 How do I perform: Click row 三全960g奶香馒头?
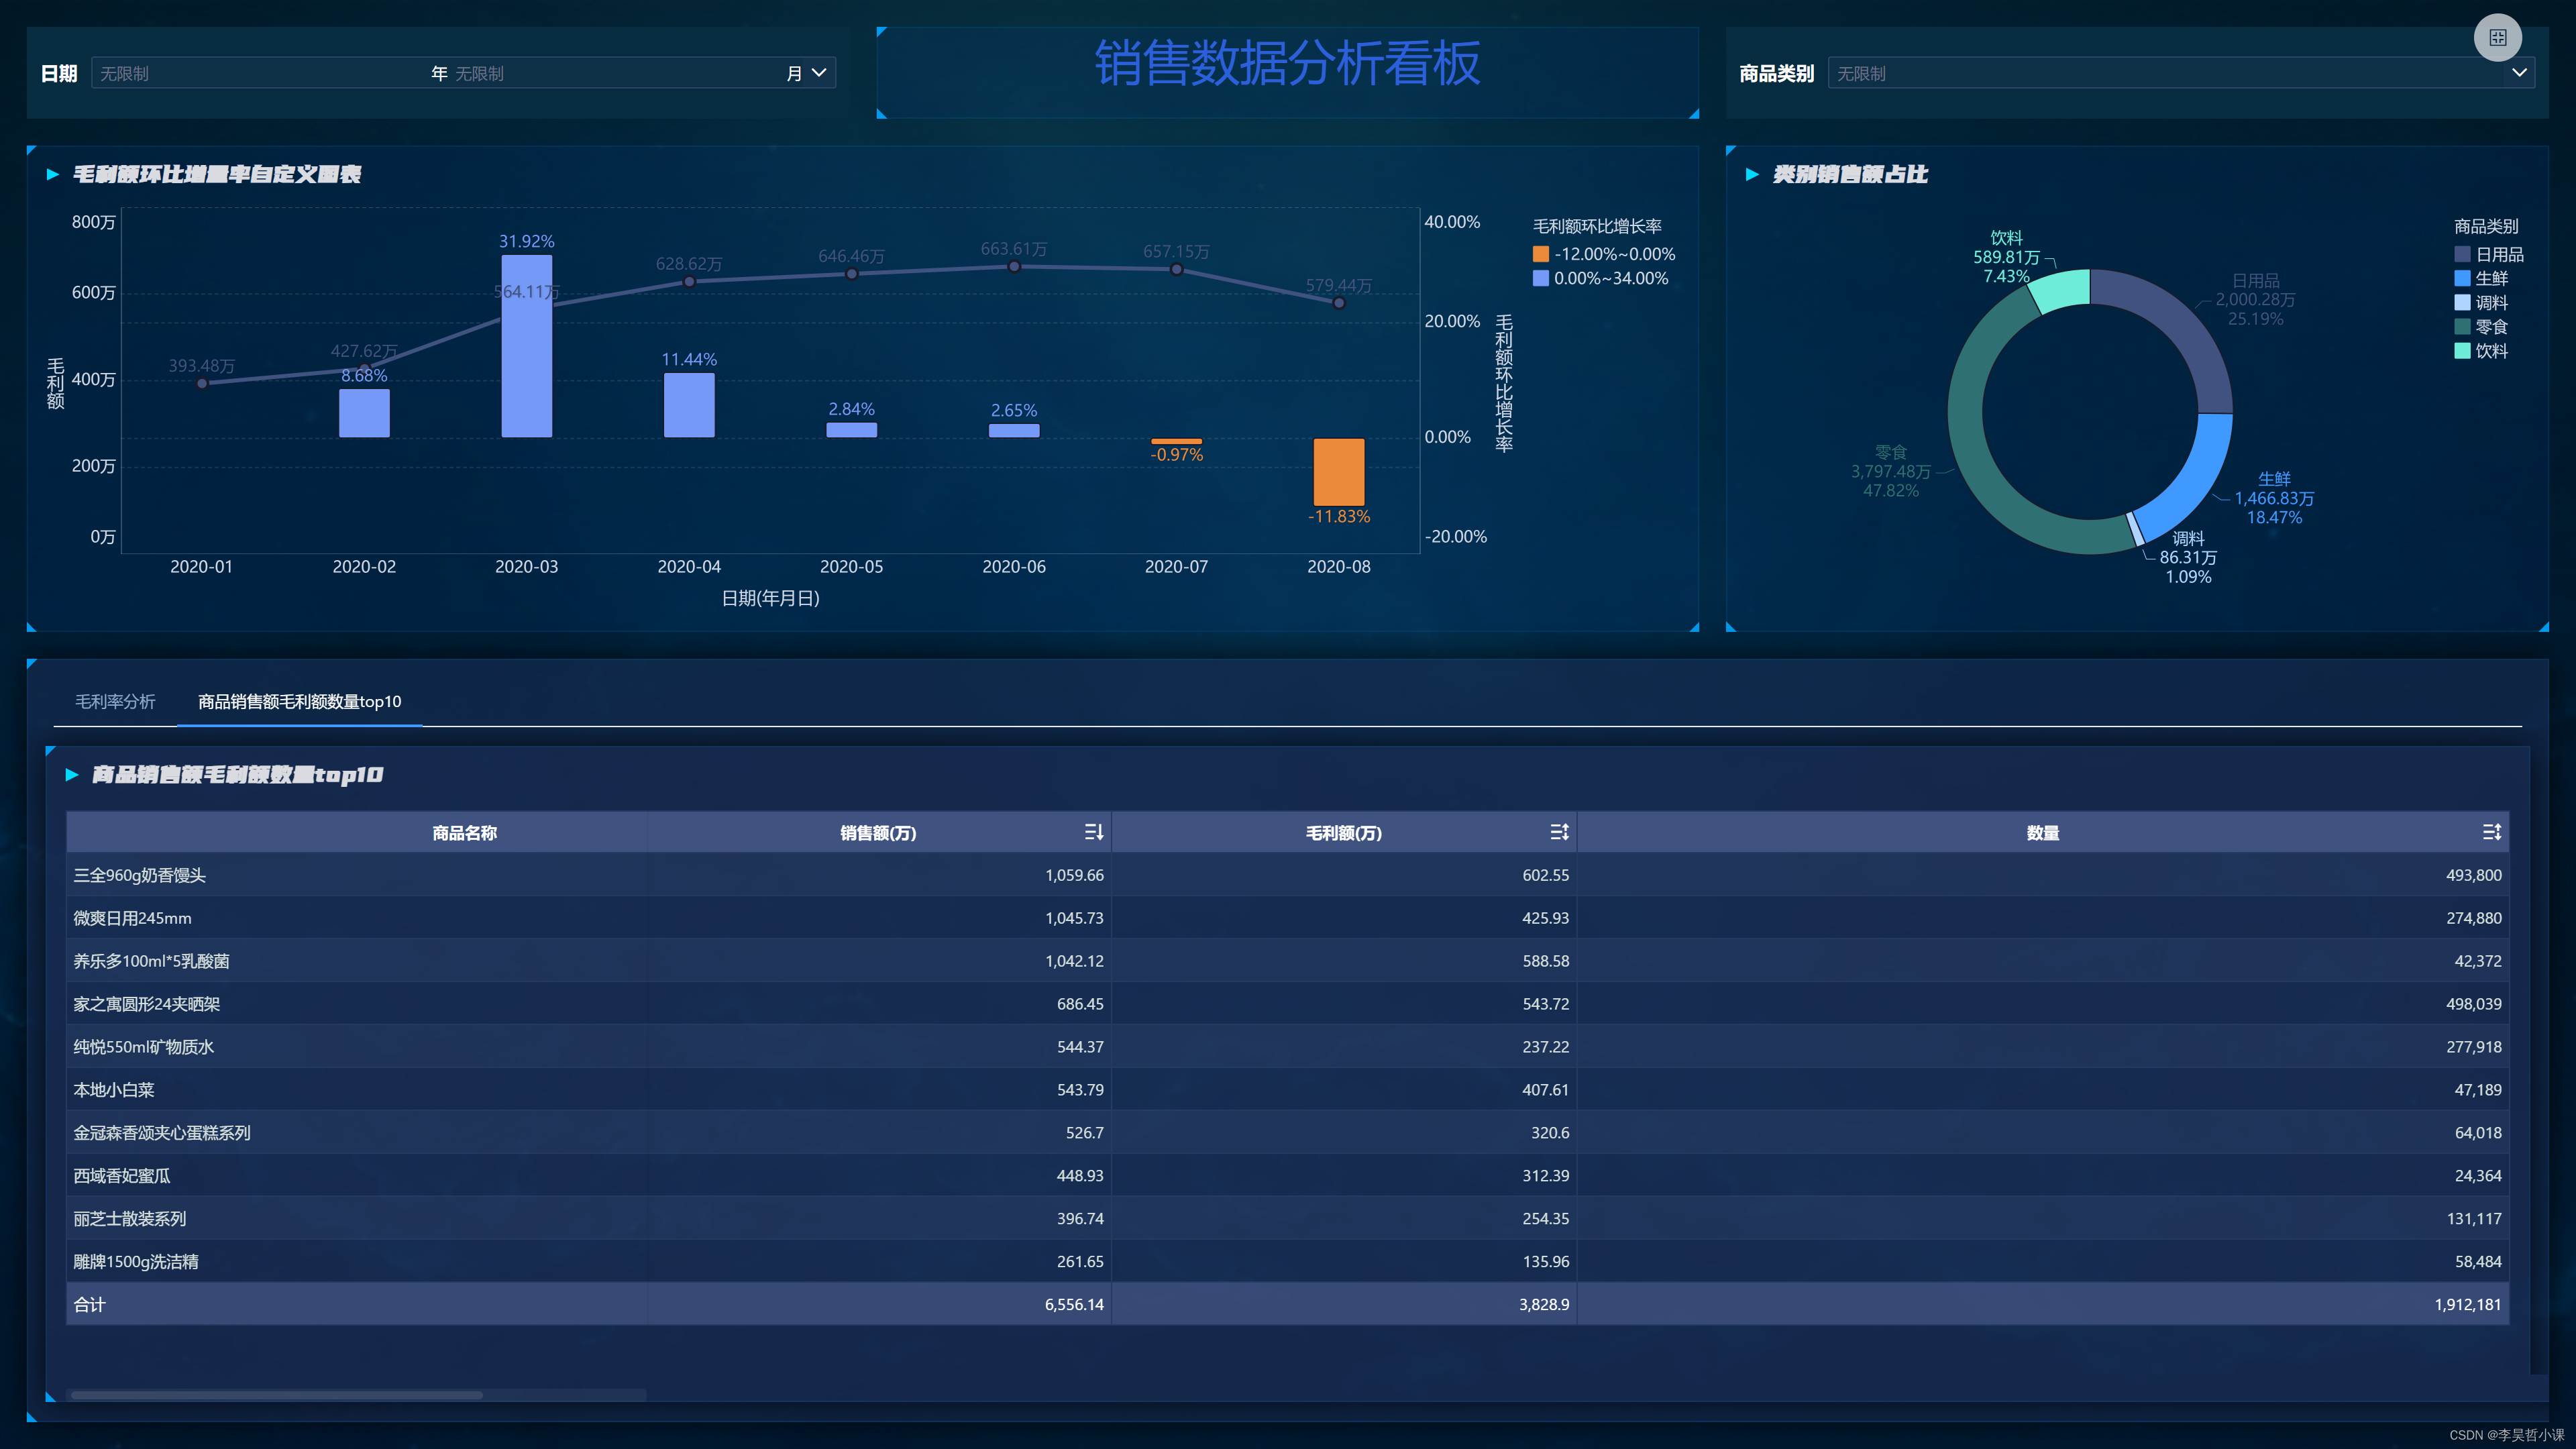click(1288, 875)
